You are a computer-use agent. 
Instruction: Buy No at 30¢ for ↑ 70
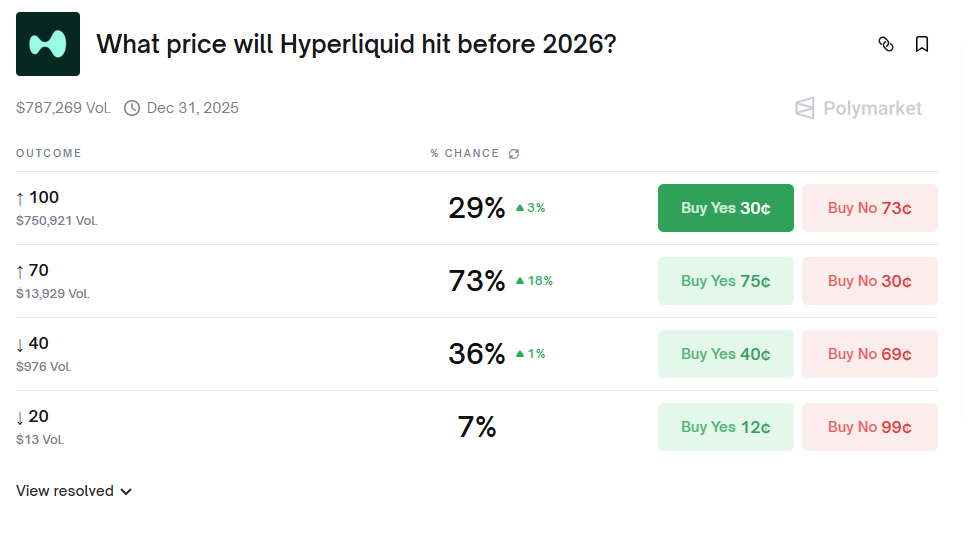pyautogui.click(x=869, y=281)
